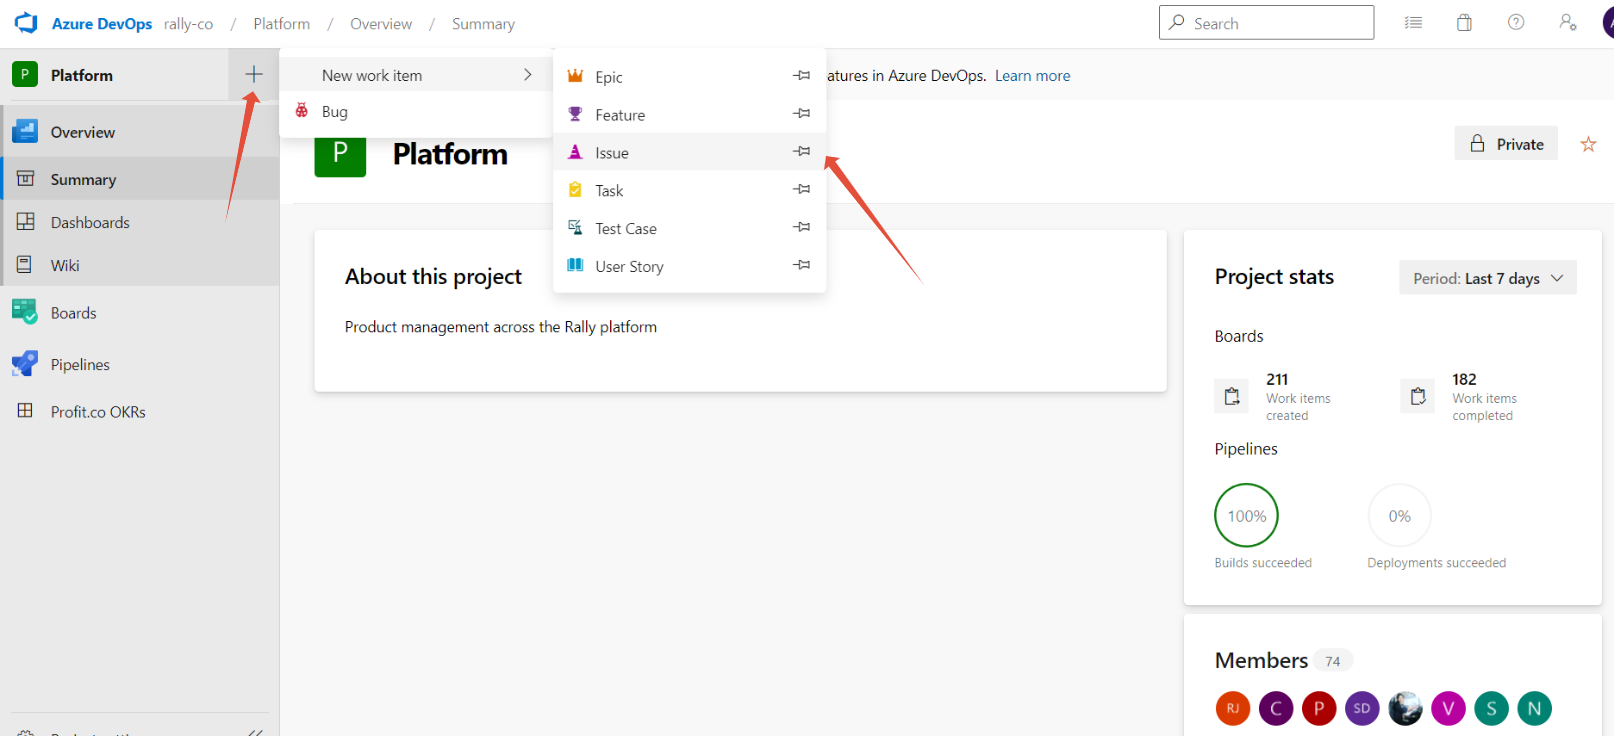Open the Help question mark icon
The width and height of the screenshot is (1614, 736).
1516,23
